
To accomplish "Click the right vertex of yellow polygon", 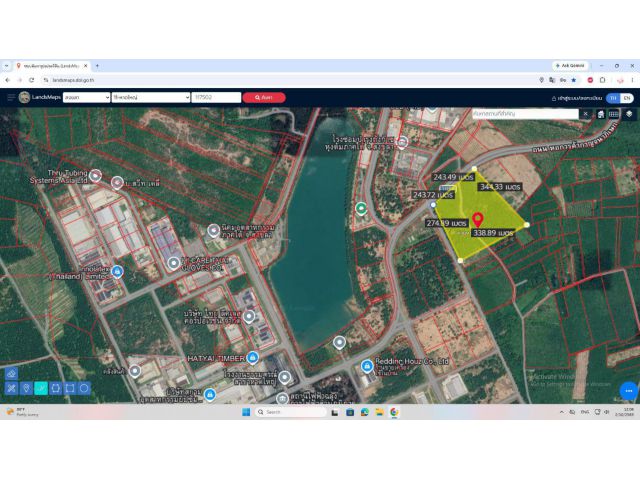I will click(x=527, y=224).
